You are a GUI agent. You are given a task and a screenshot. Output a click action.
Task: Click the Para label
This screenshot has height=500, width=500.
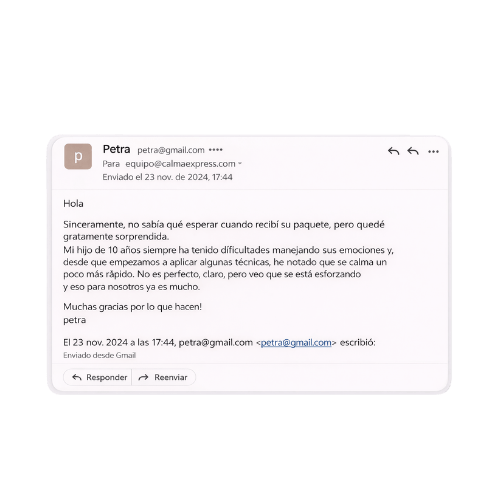[111, 164]
